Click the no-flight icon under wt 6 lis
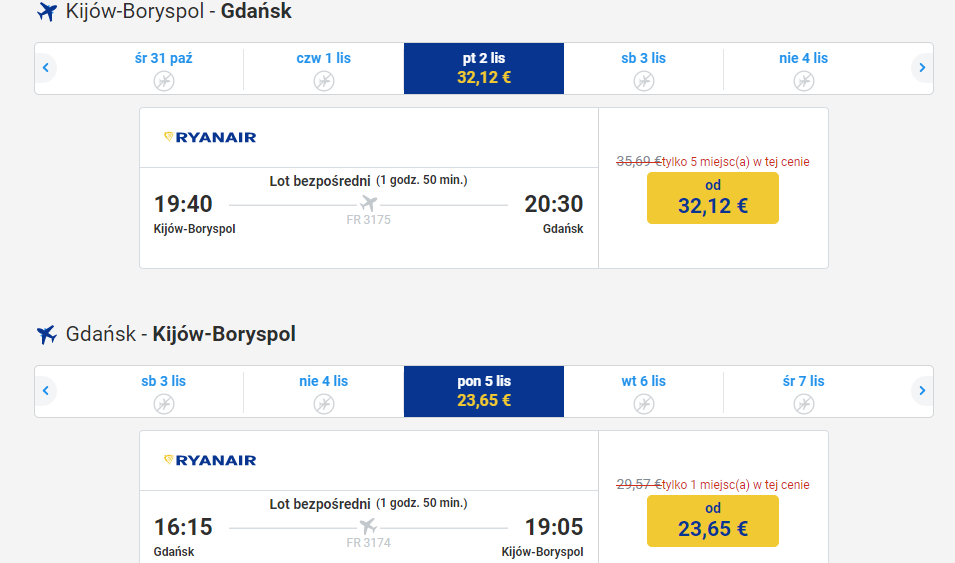955x563 pixels. pyautogui.click(x=644, y=403)
